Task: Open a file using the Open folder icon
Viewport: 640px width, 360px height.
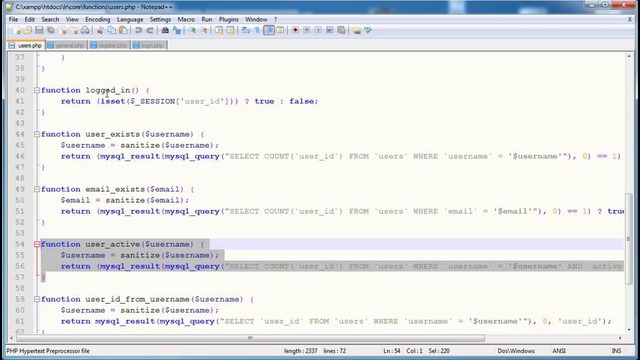Action: pos(28,31)
